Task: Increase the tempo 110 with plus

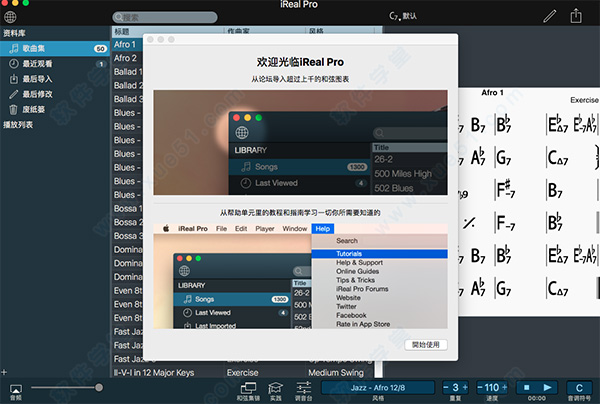Action: click(504, 388)
